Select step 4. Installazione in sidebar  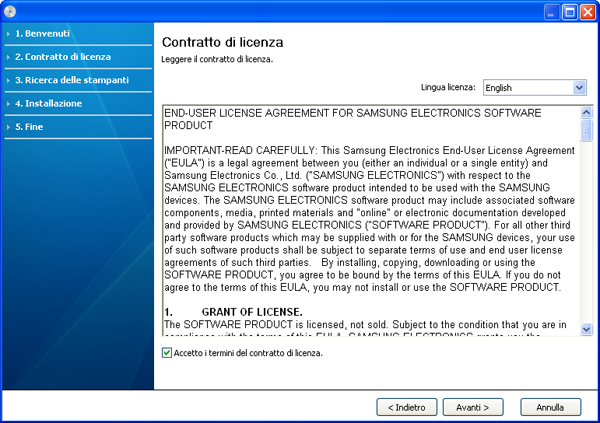click(48, 104)
